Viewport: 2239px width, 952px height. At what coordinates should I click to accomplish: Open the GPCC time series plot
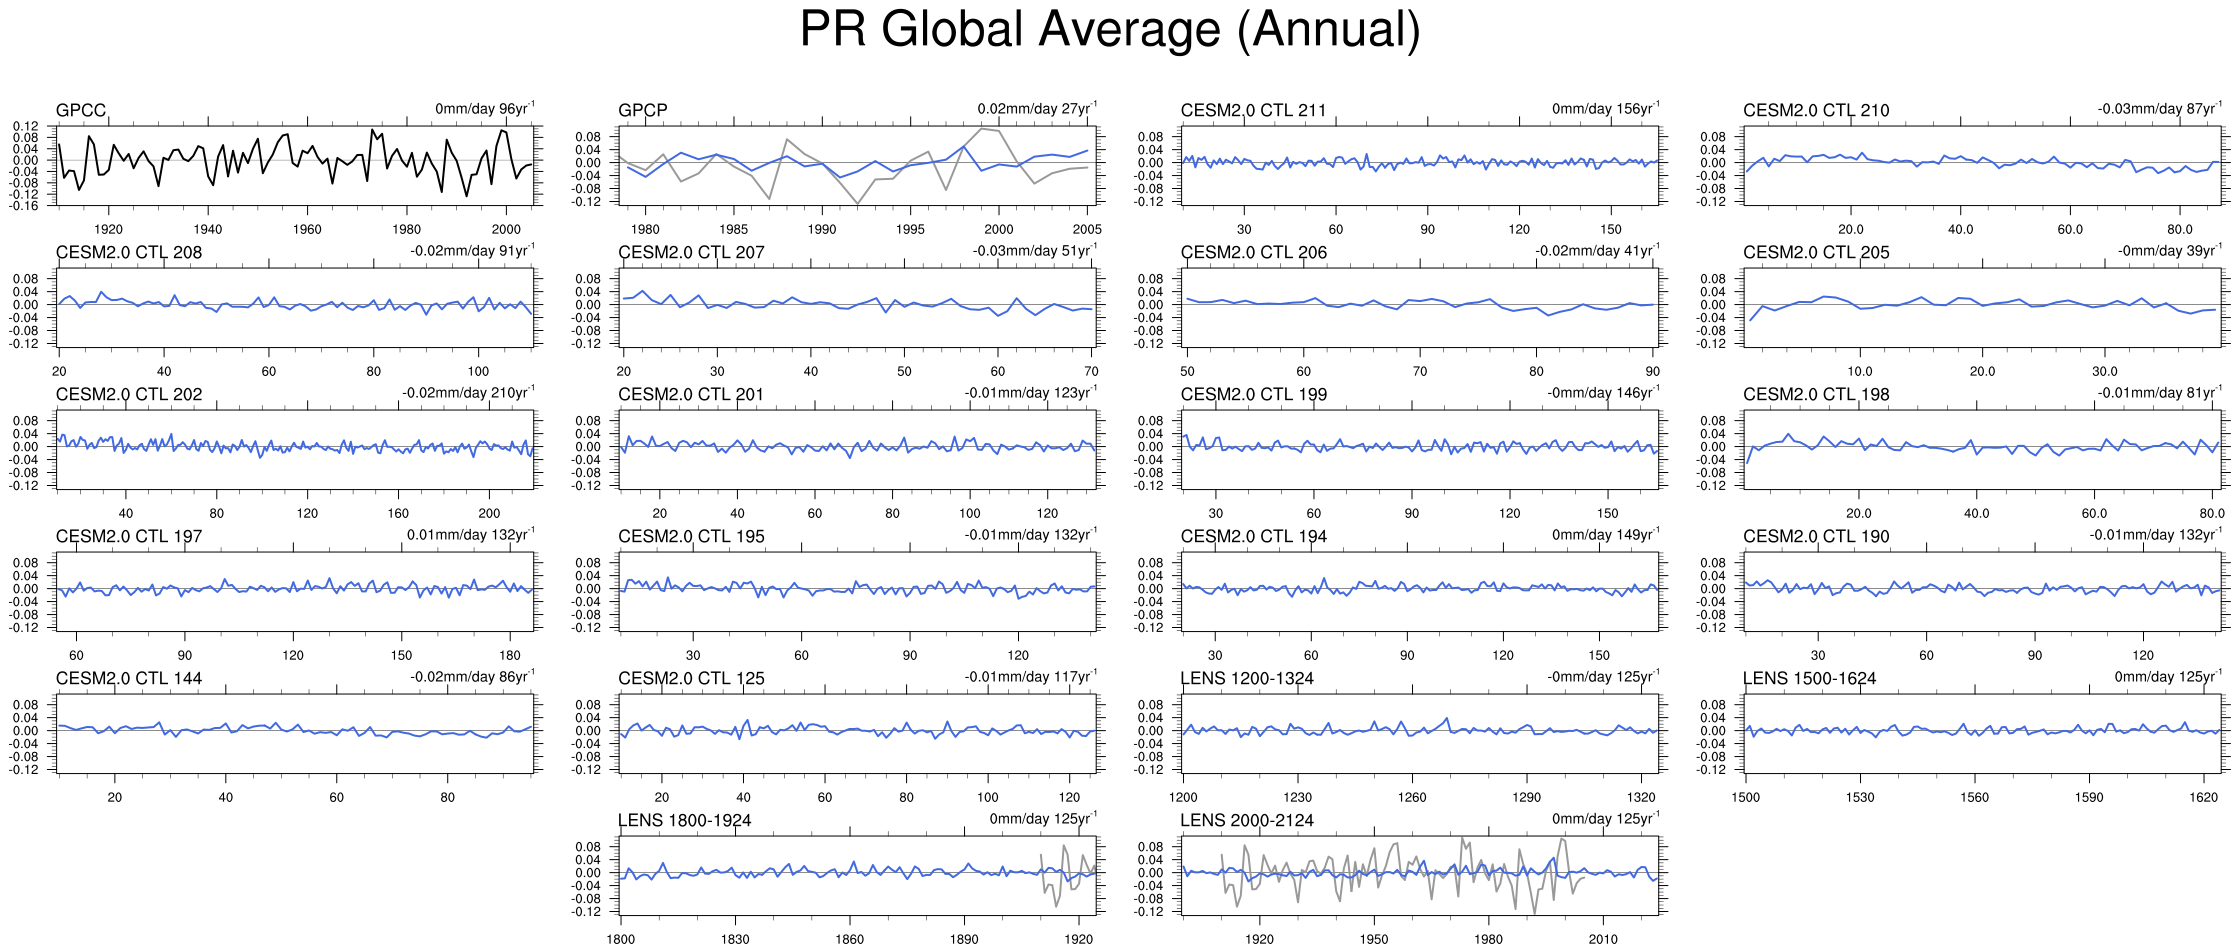coord(296,165)
